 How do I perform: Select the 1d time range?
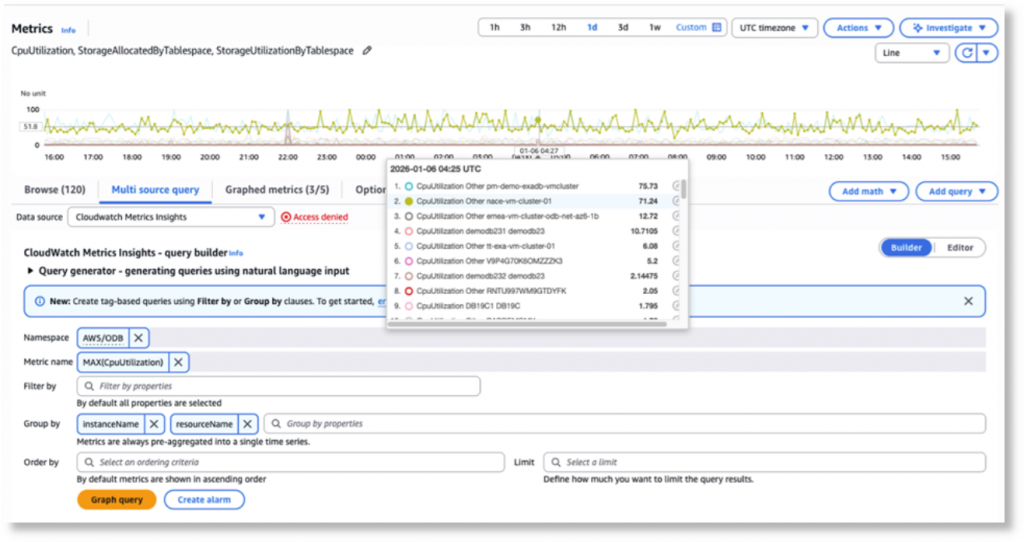coord(592,27)
